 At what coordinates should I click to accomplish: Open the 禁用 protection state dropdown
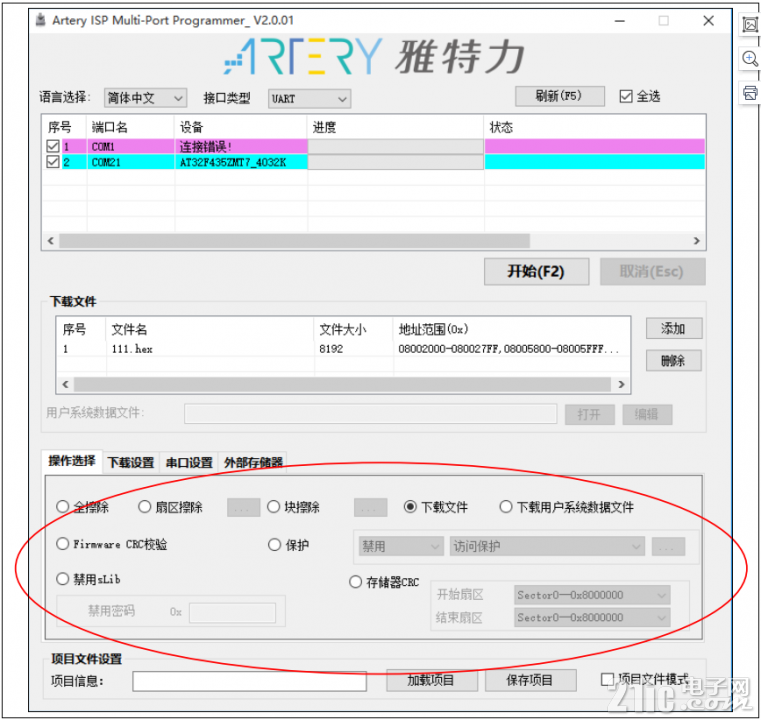(401, 546)
